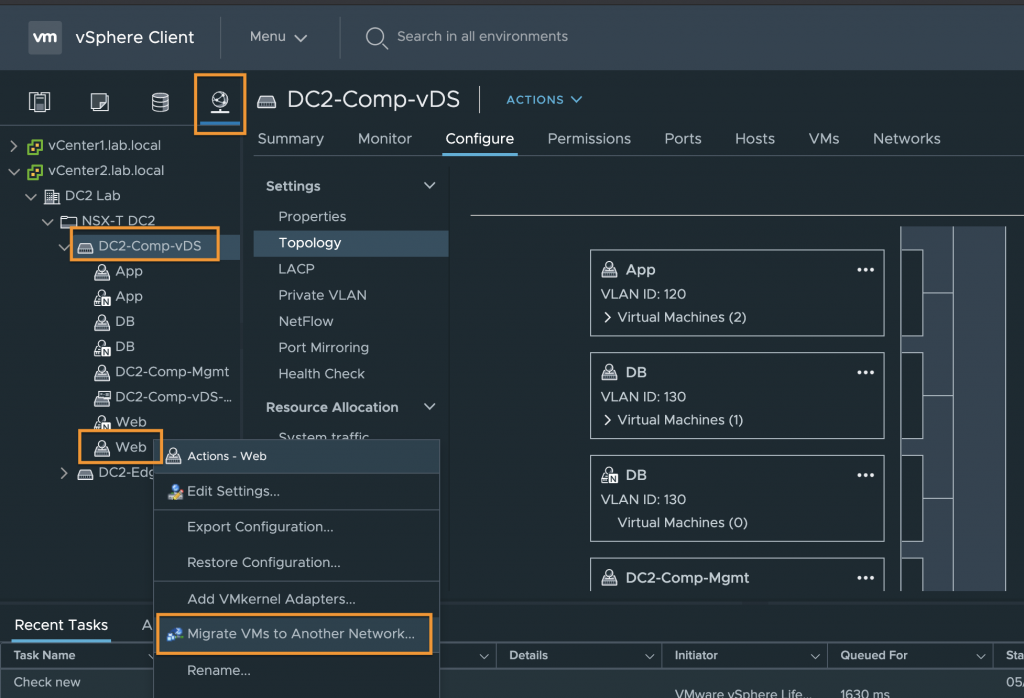Click DC2-Comp-vDS switch icon in tree
Screen dimensions: 1024x698
pyautogui.click(x=85, y=247)
